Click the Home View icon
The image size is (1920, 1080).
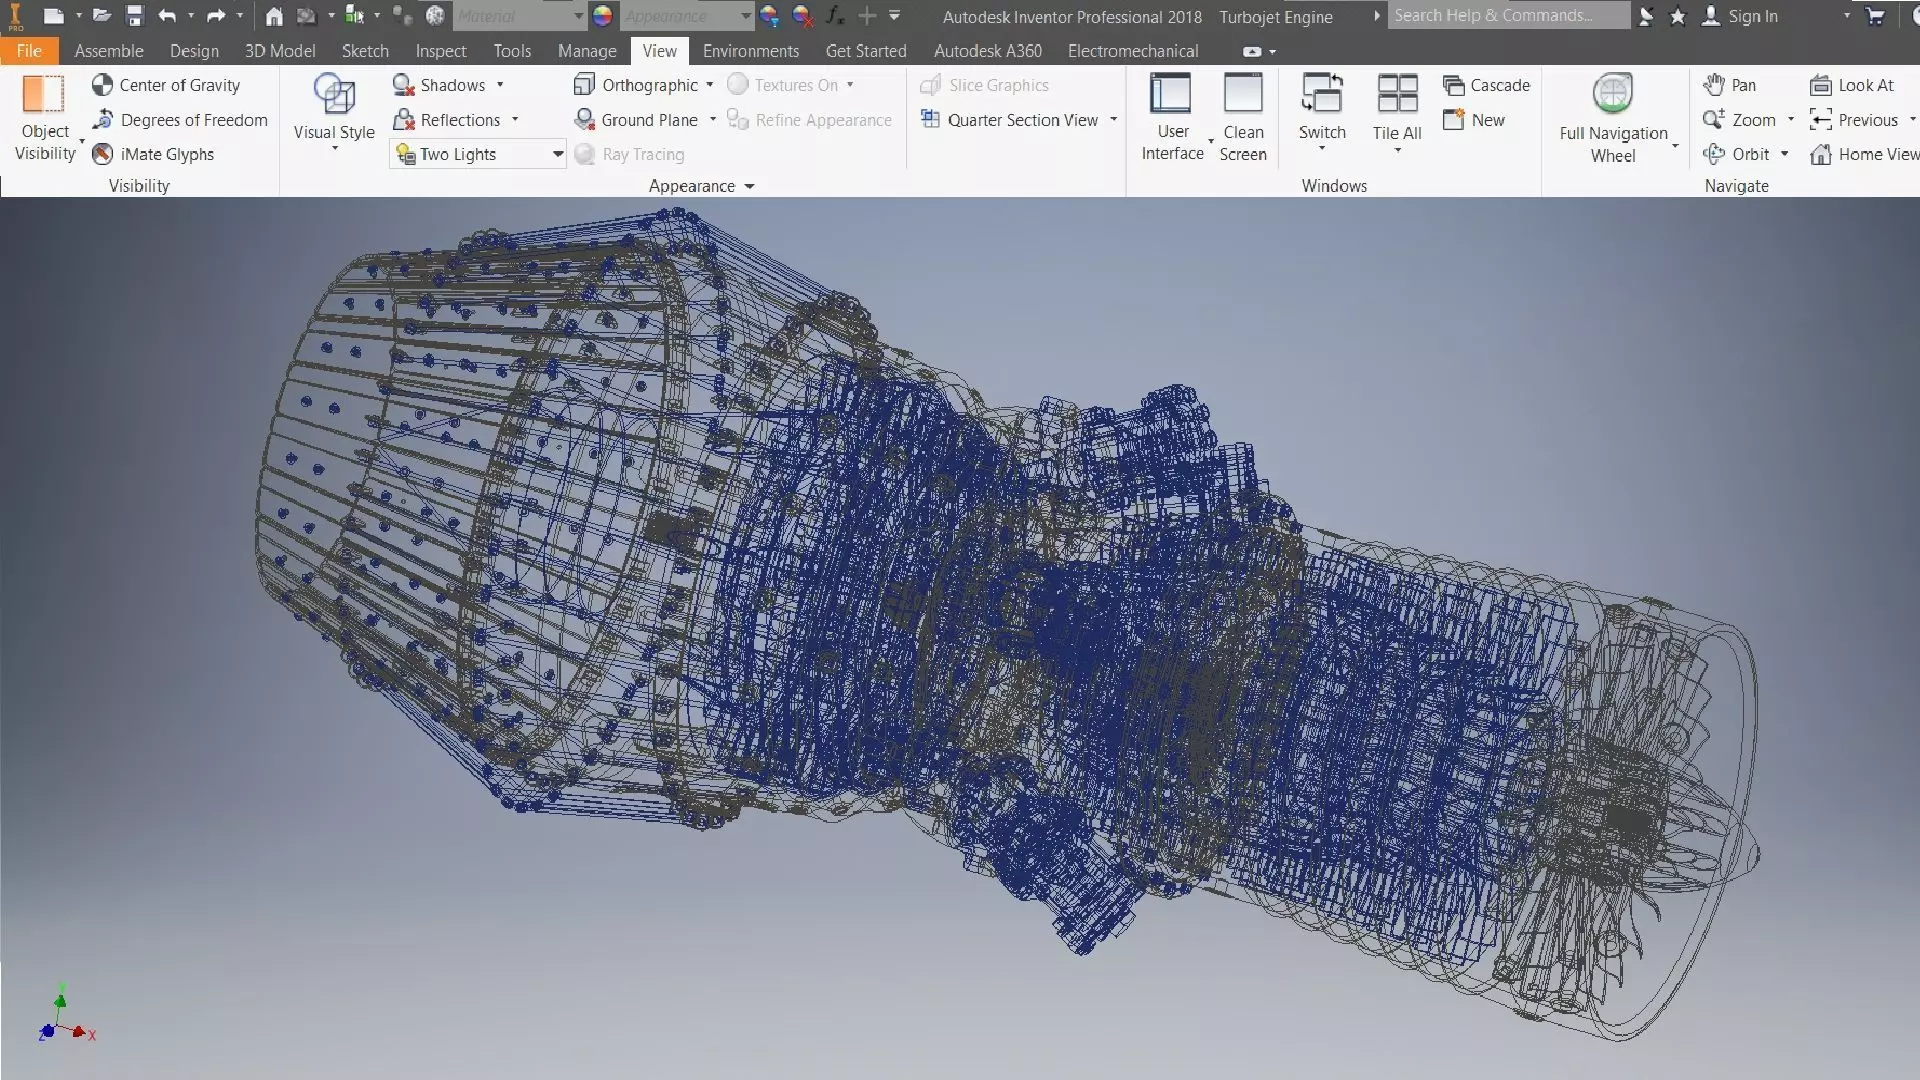[1821, 154]
